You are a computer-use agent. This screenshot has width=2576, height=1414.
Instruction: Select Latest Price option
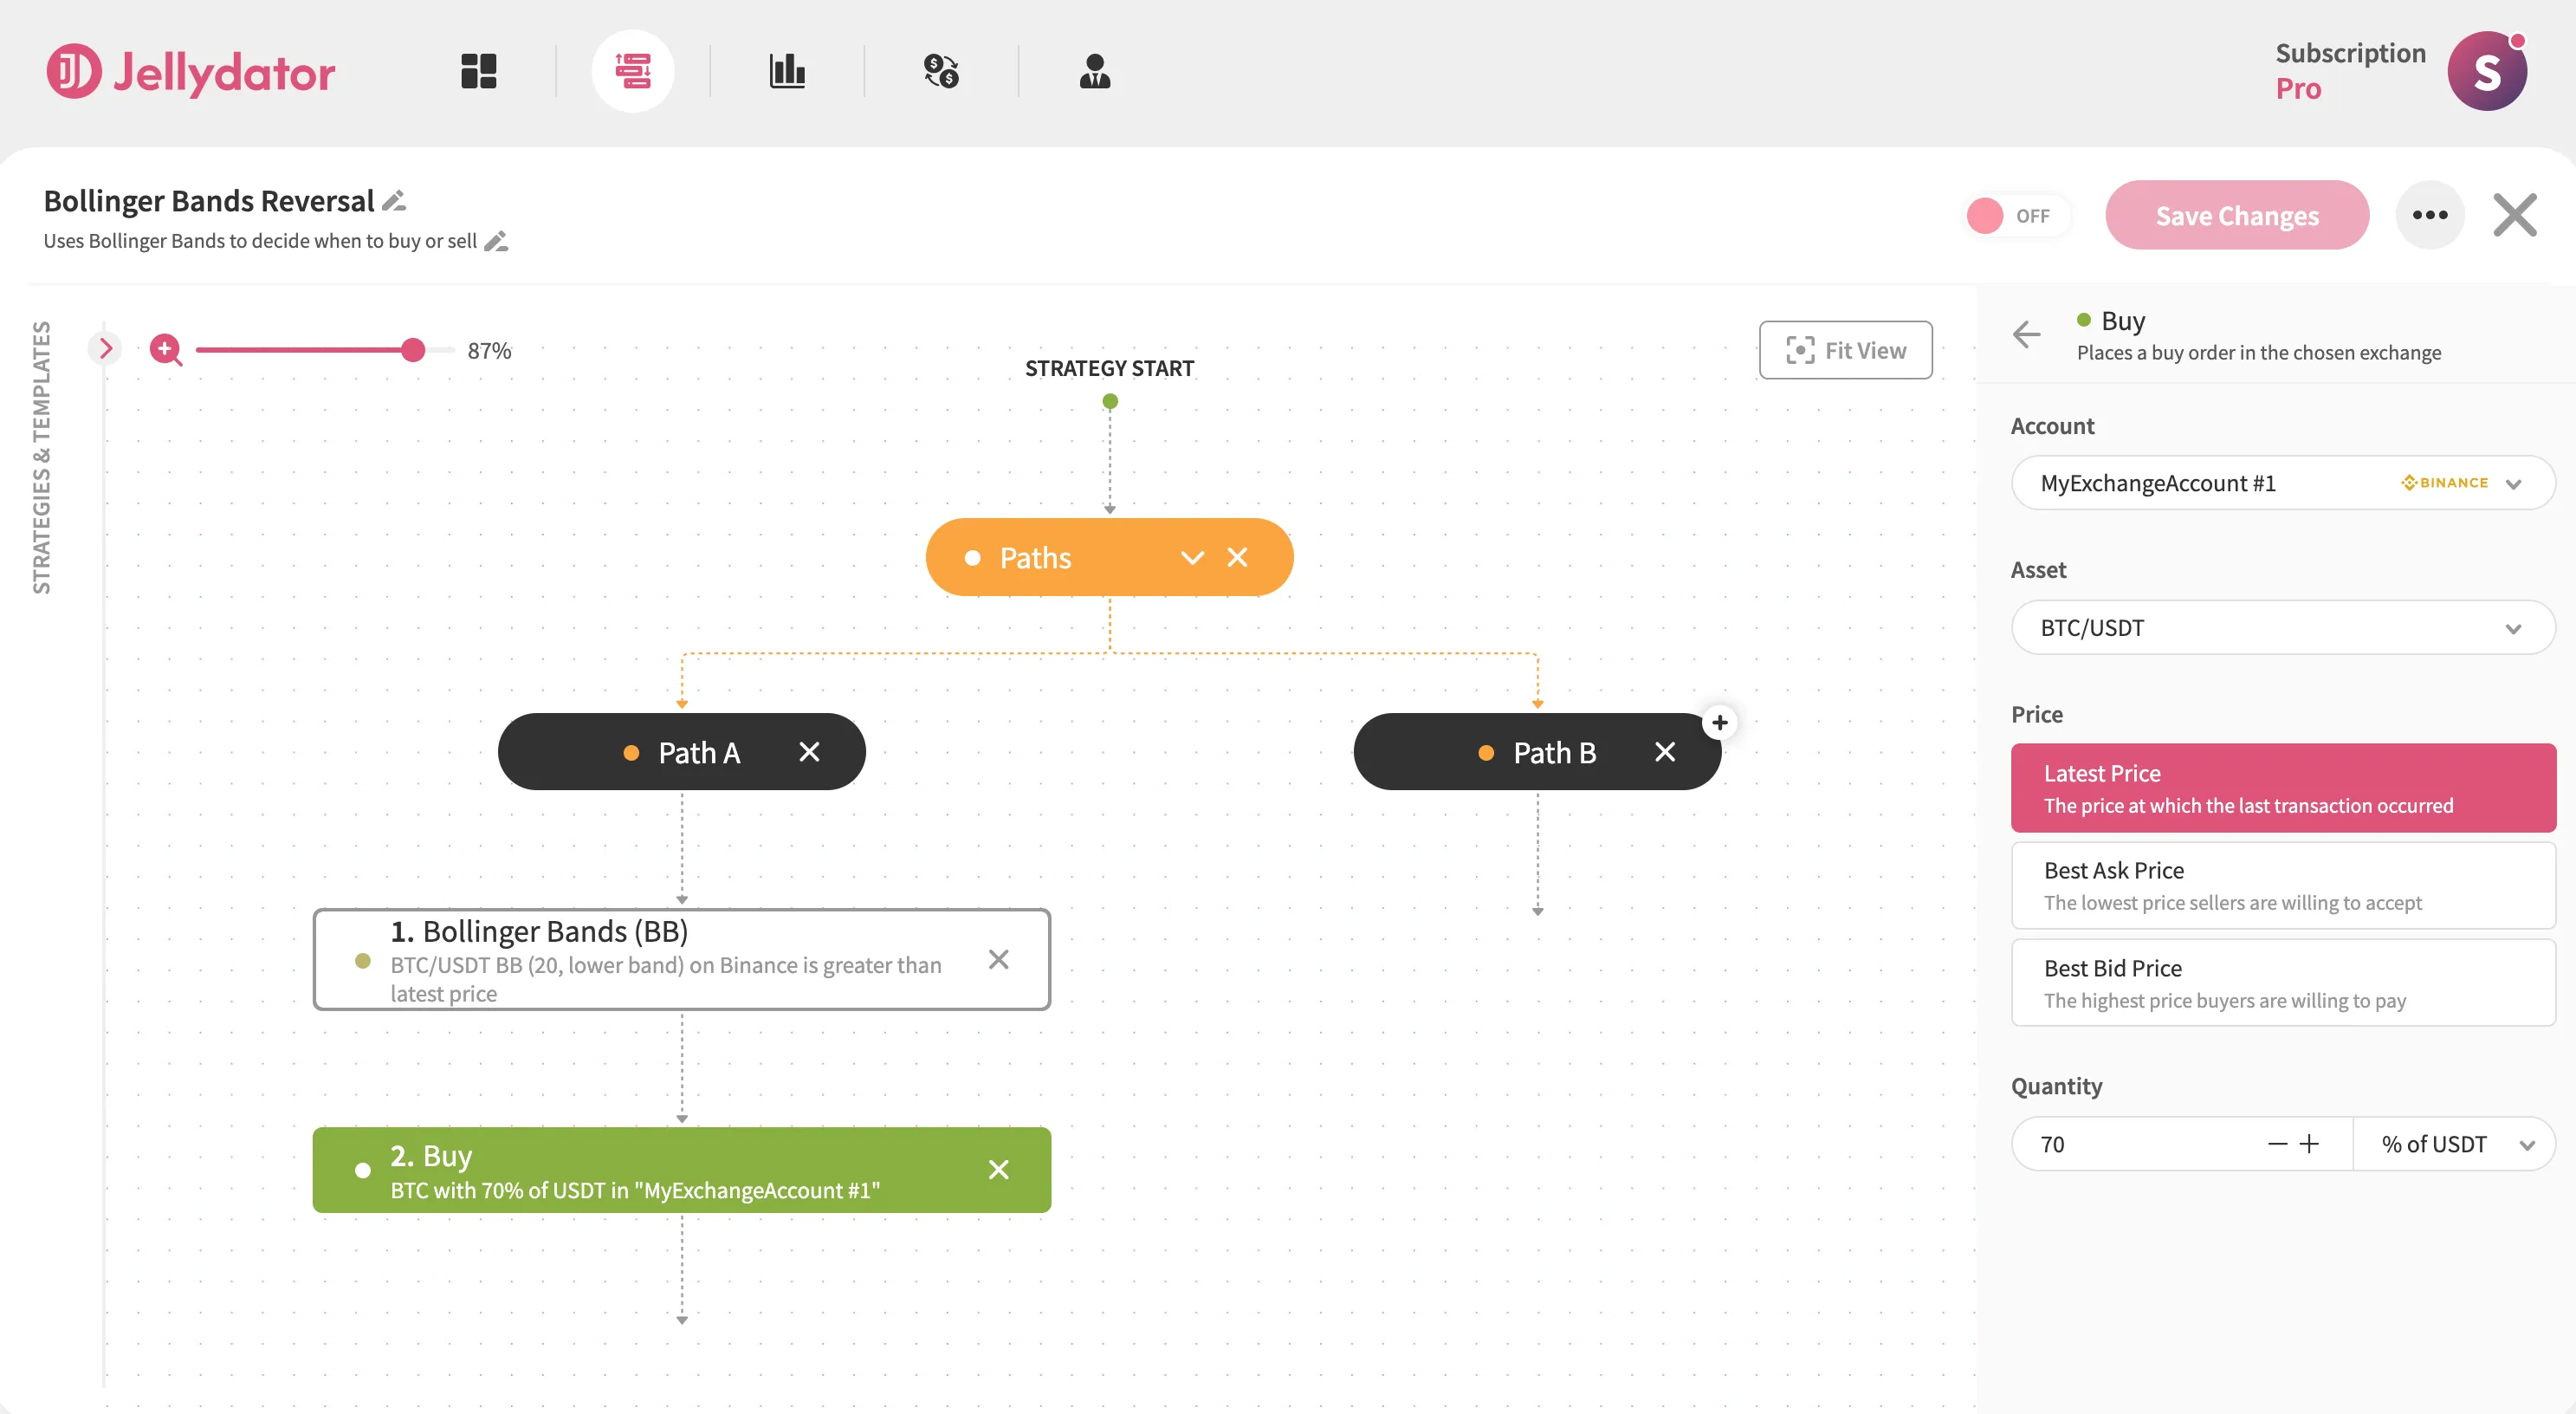click(x=2283, y=788)
